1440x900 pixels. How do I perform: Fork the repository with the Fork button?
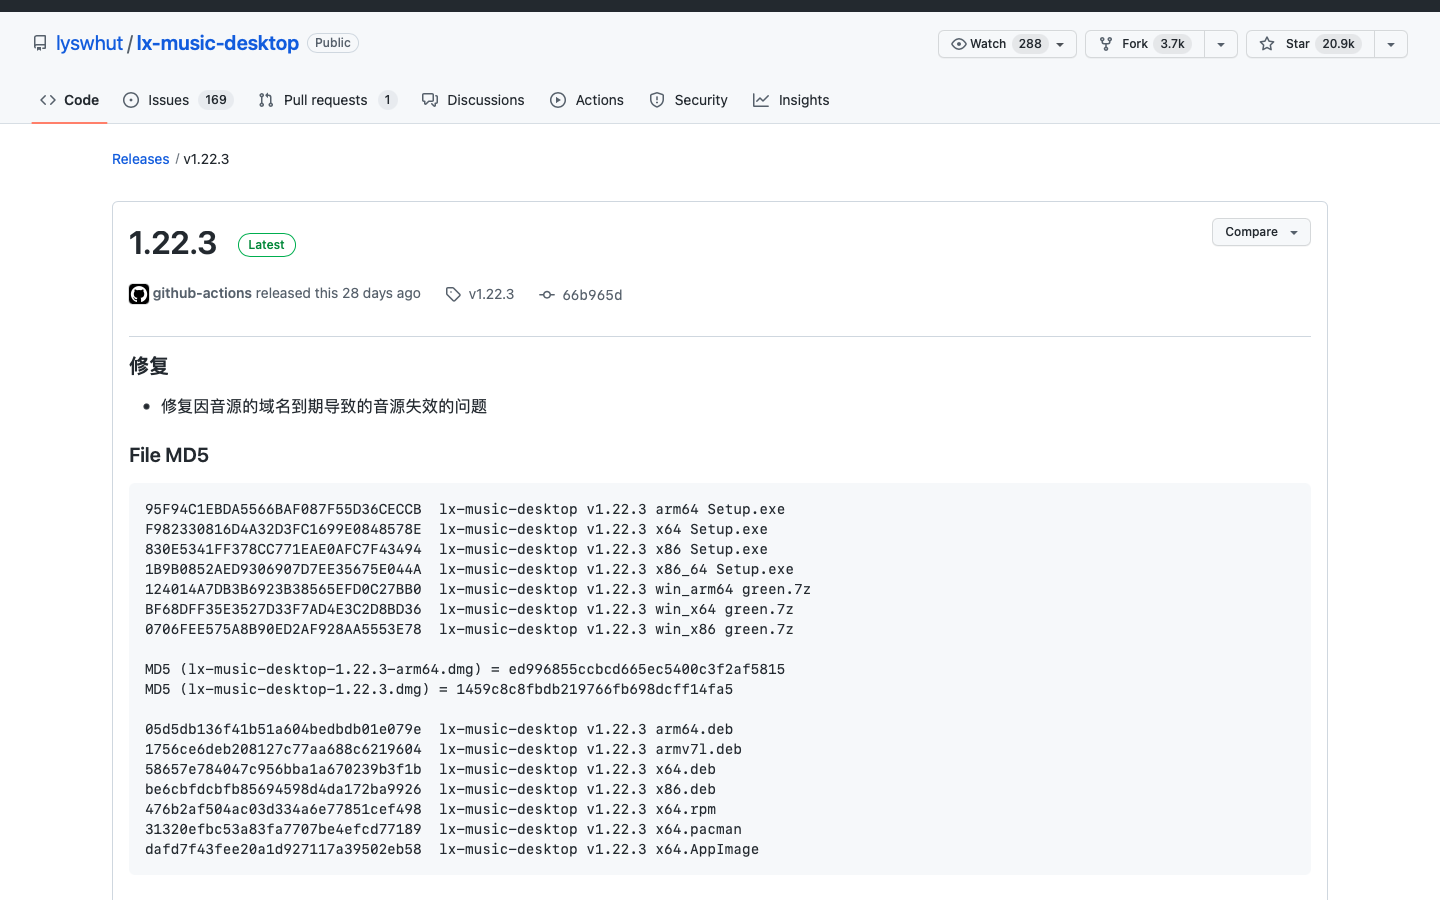[x=1145, y=44]
